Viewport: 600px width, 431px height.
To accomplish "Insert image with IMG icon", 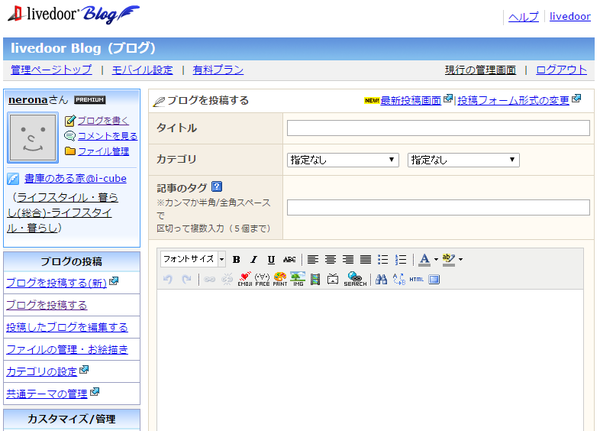I will [298, 279].
